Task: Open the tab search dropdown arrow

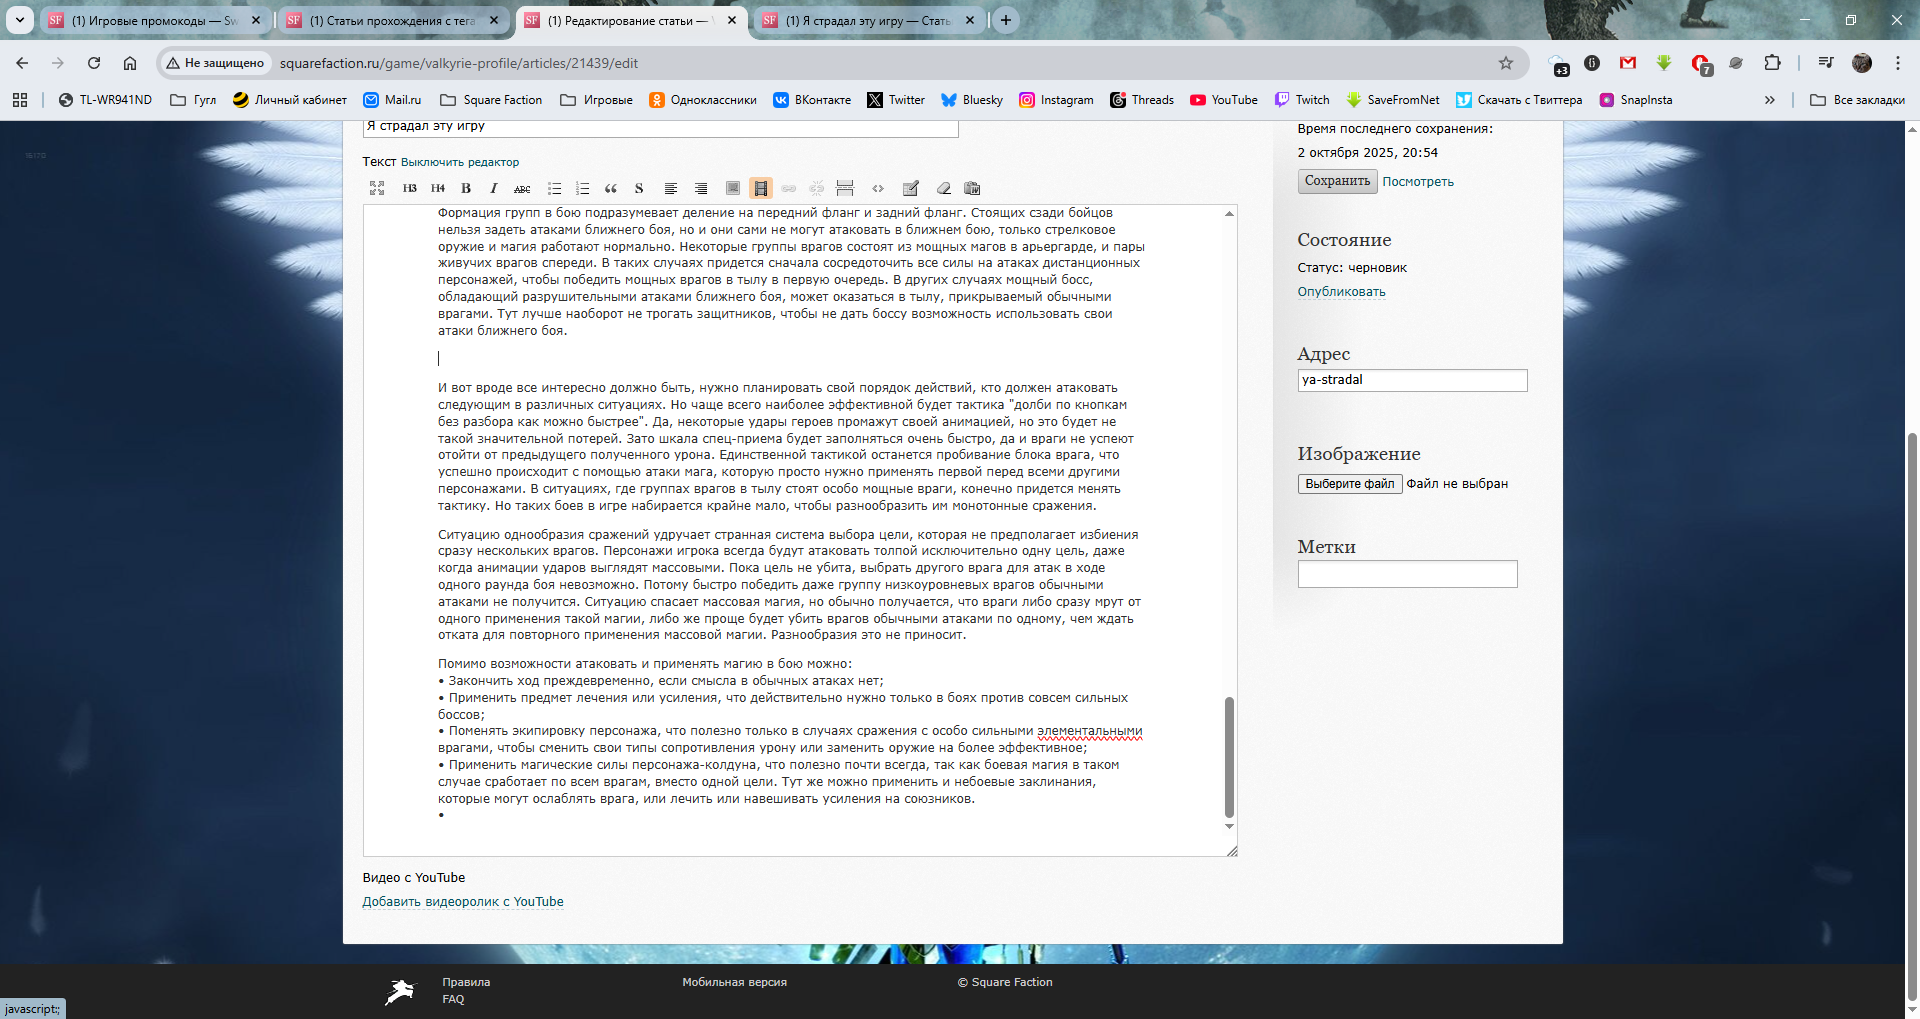Action: [19, 20]
